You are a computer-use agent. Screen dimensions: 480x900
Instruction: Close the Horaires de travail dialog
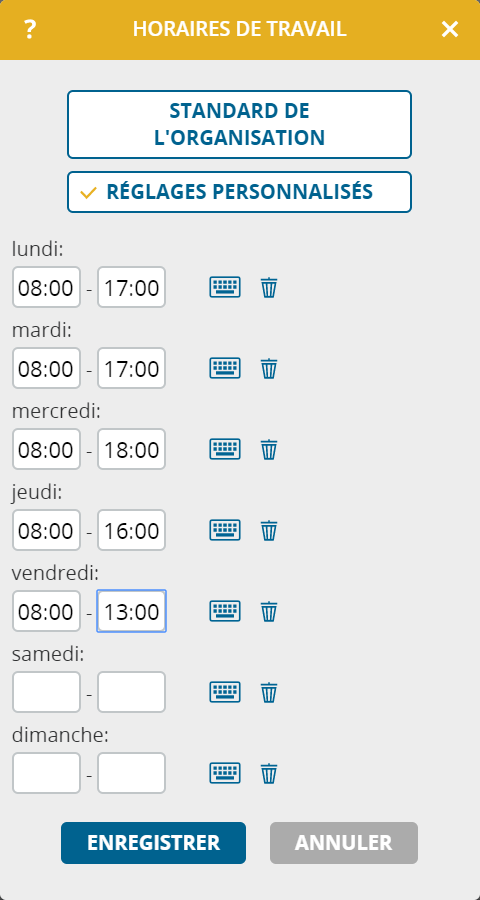[x=450, y=29]
